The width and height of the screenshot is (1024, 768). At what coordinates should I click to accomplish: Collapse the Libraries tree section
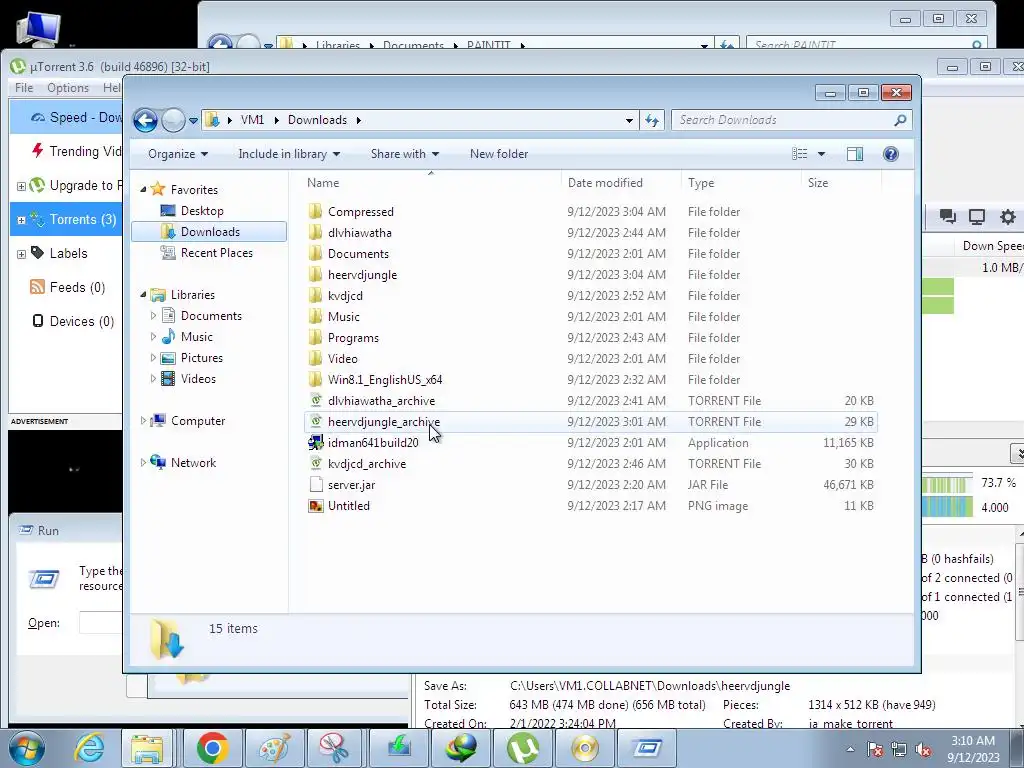click(144, 295)
